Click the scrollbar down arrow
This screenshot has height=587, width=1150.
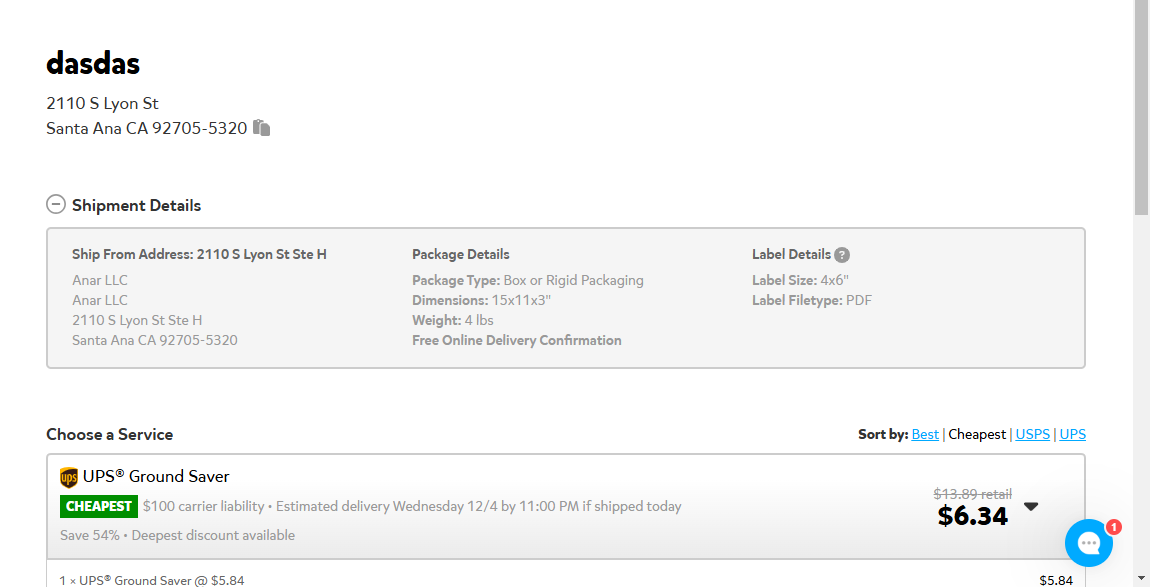click(x=1141, y=580)
